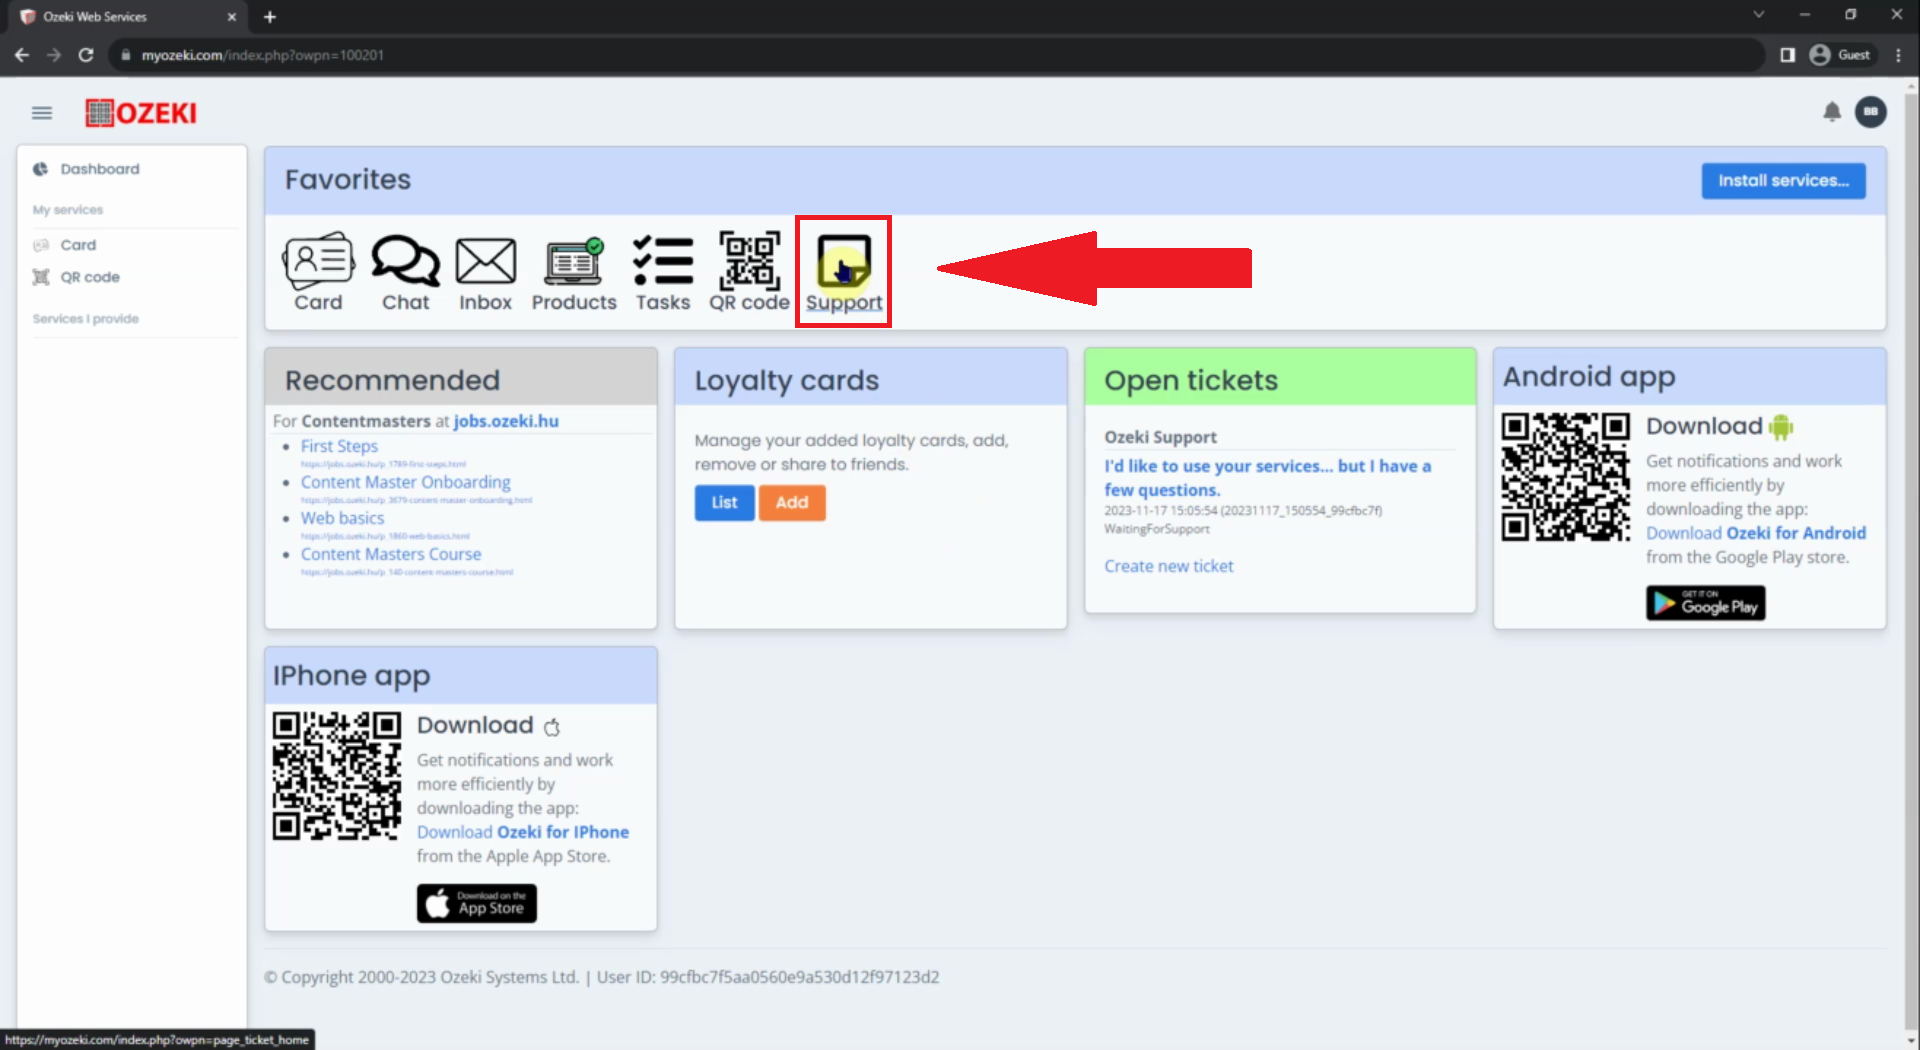Open the jobs.ozeki.hu link
1920x1050 pixels.
506,421
